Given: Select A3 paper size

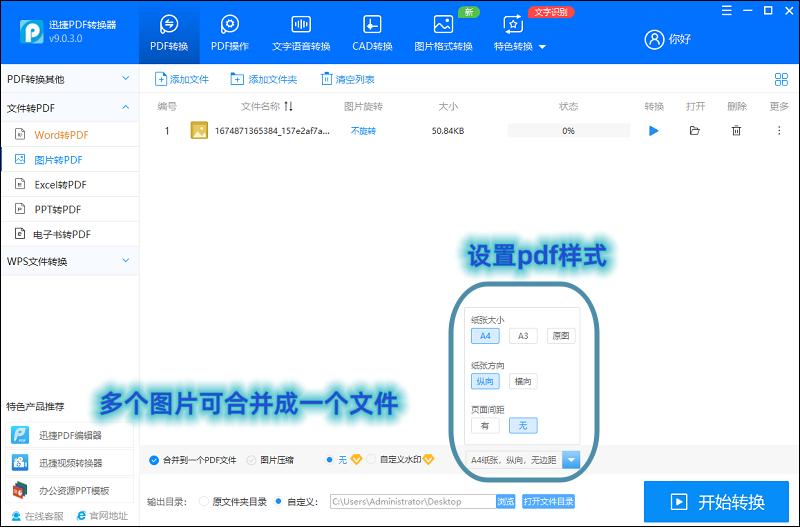Looking at the screenshot, I should [x=523, y=336].
